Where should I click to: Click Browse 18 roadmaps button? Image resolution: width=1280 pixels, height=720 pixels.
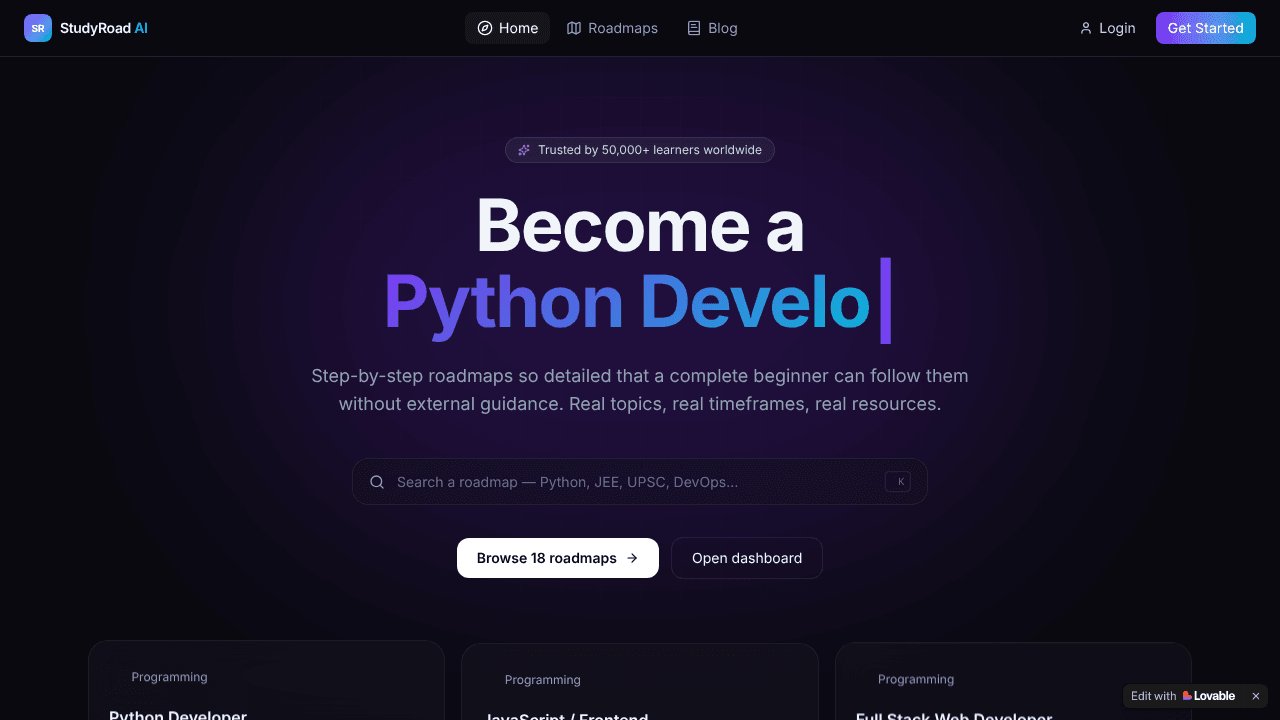(x=558, y=558)
